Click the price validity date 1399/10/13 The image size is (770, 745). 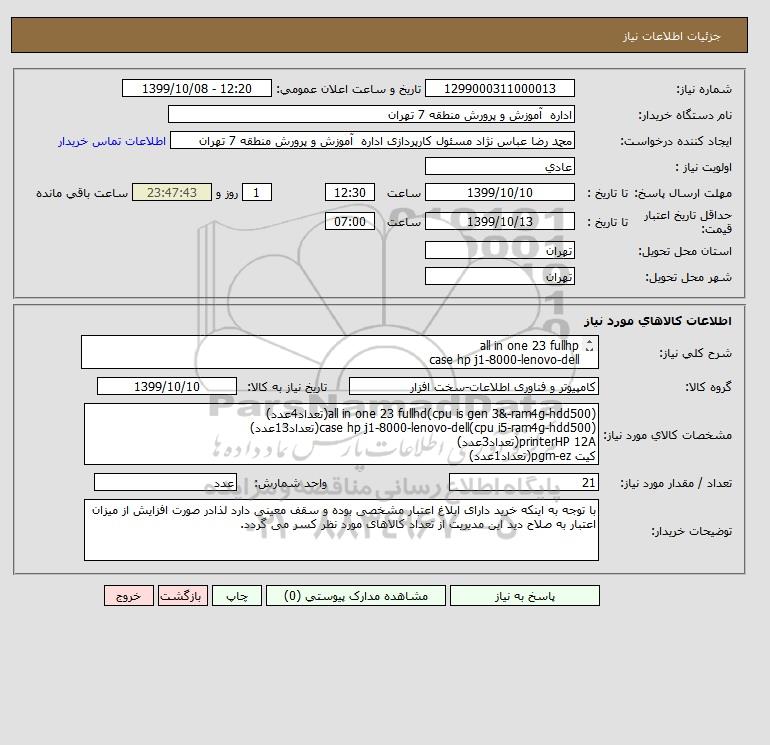[x=499, y=221]
